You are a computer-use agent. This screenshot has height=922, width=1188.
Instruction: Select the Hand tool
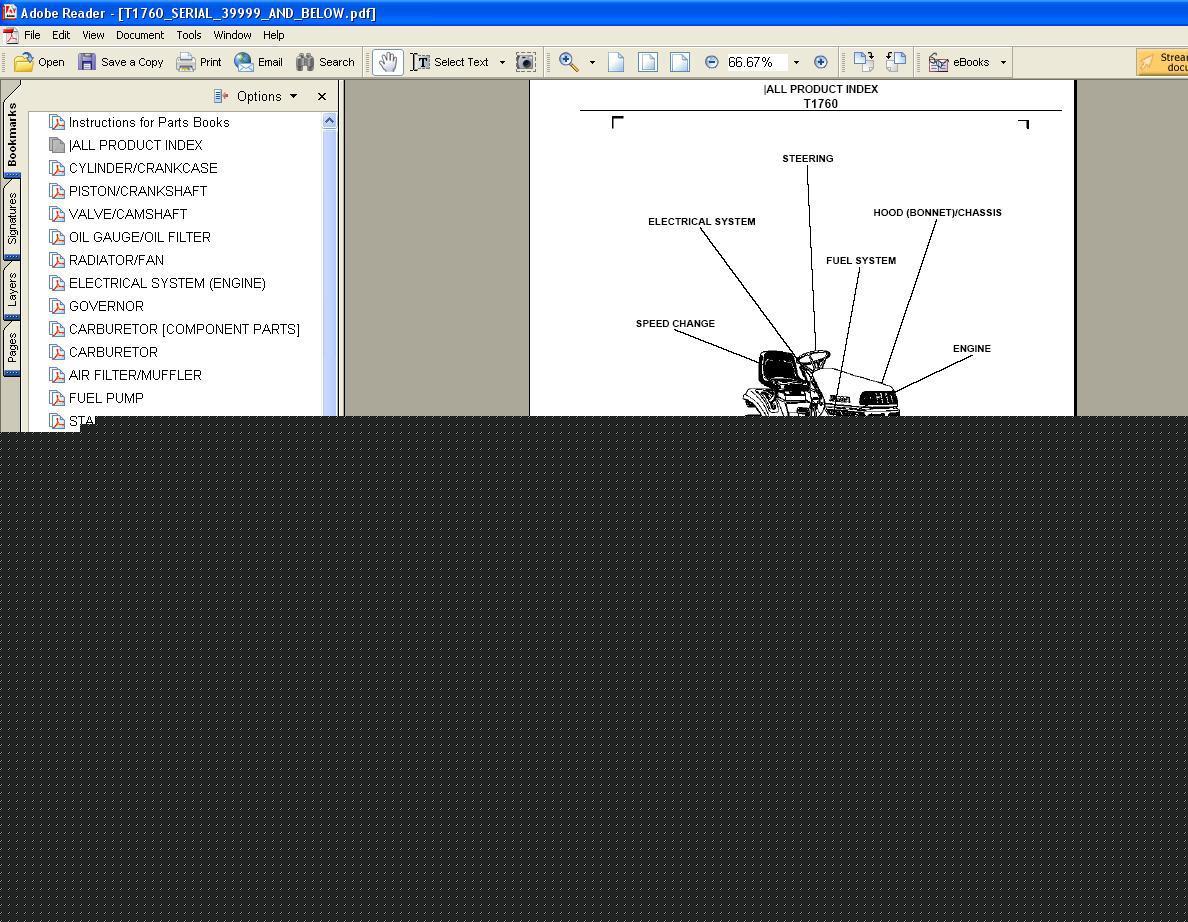coord(388,62)
